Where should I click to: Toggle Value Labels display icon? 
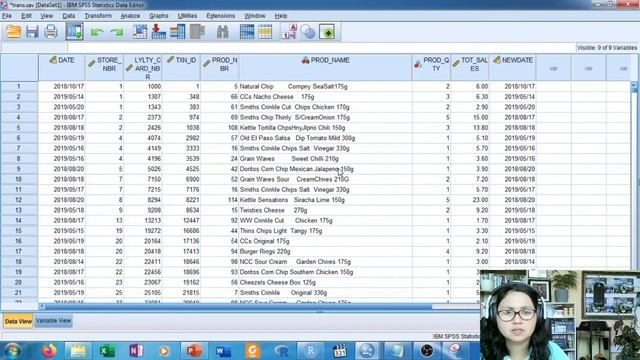(289, 31)
